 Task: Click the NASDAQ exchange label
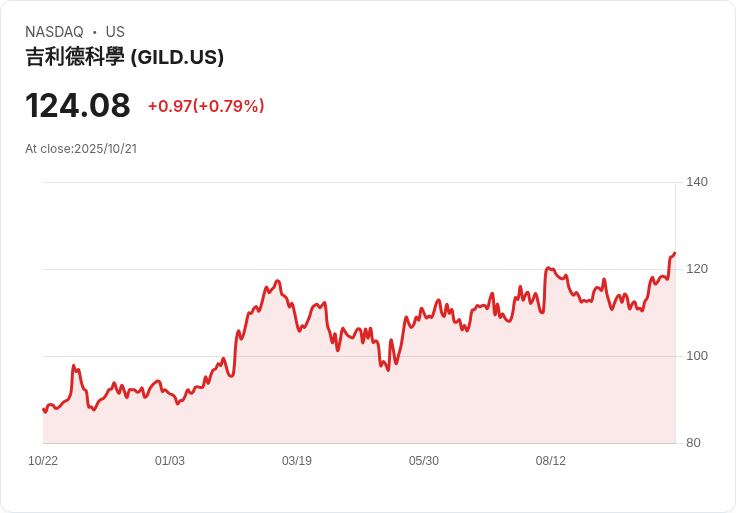(x=54, y=31)
